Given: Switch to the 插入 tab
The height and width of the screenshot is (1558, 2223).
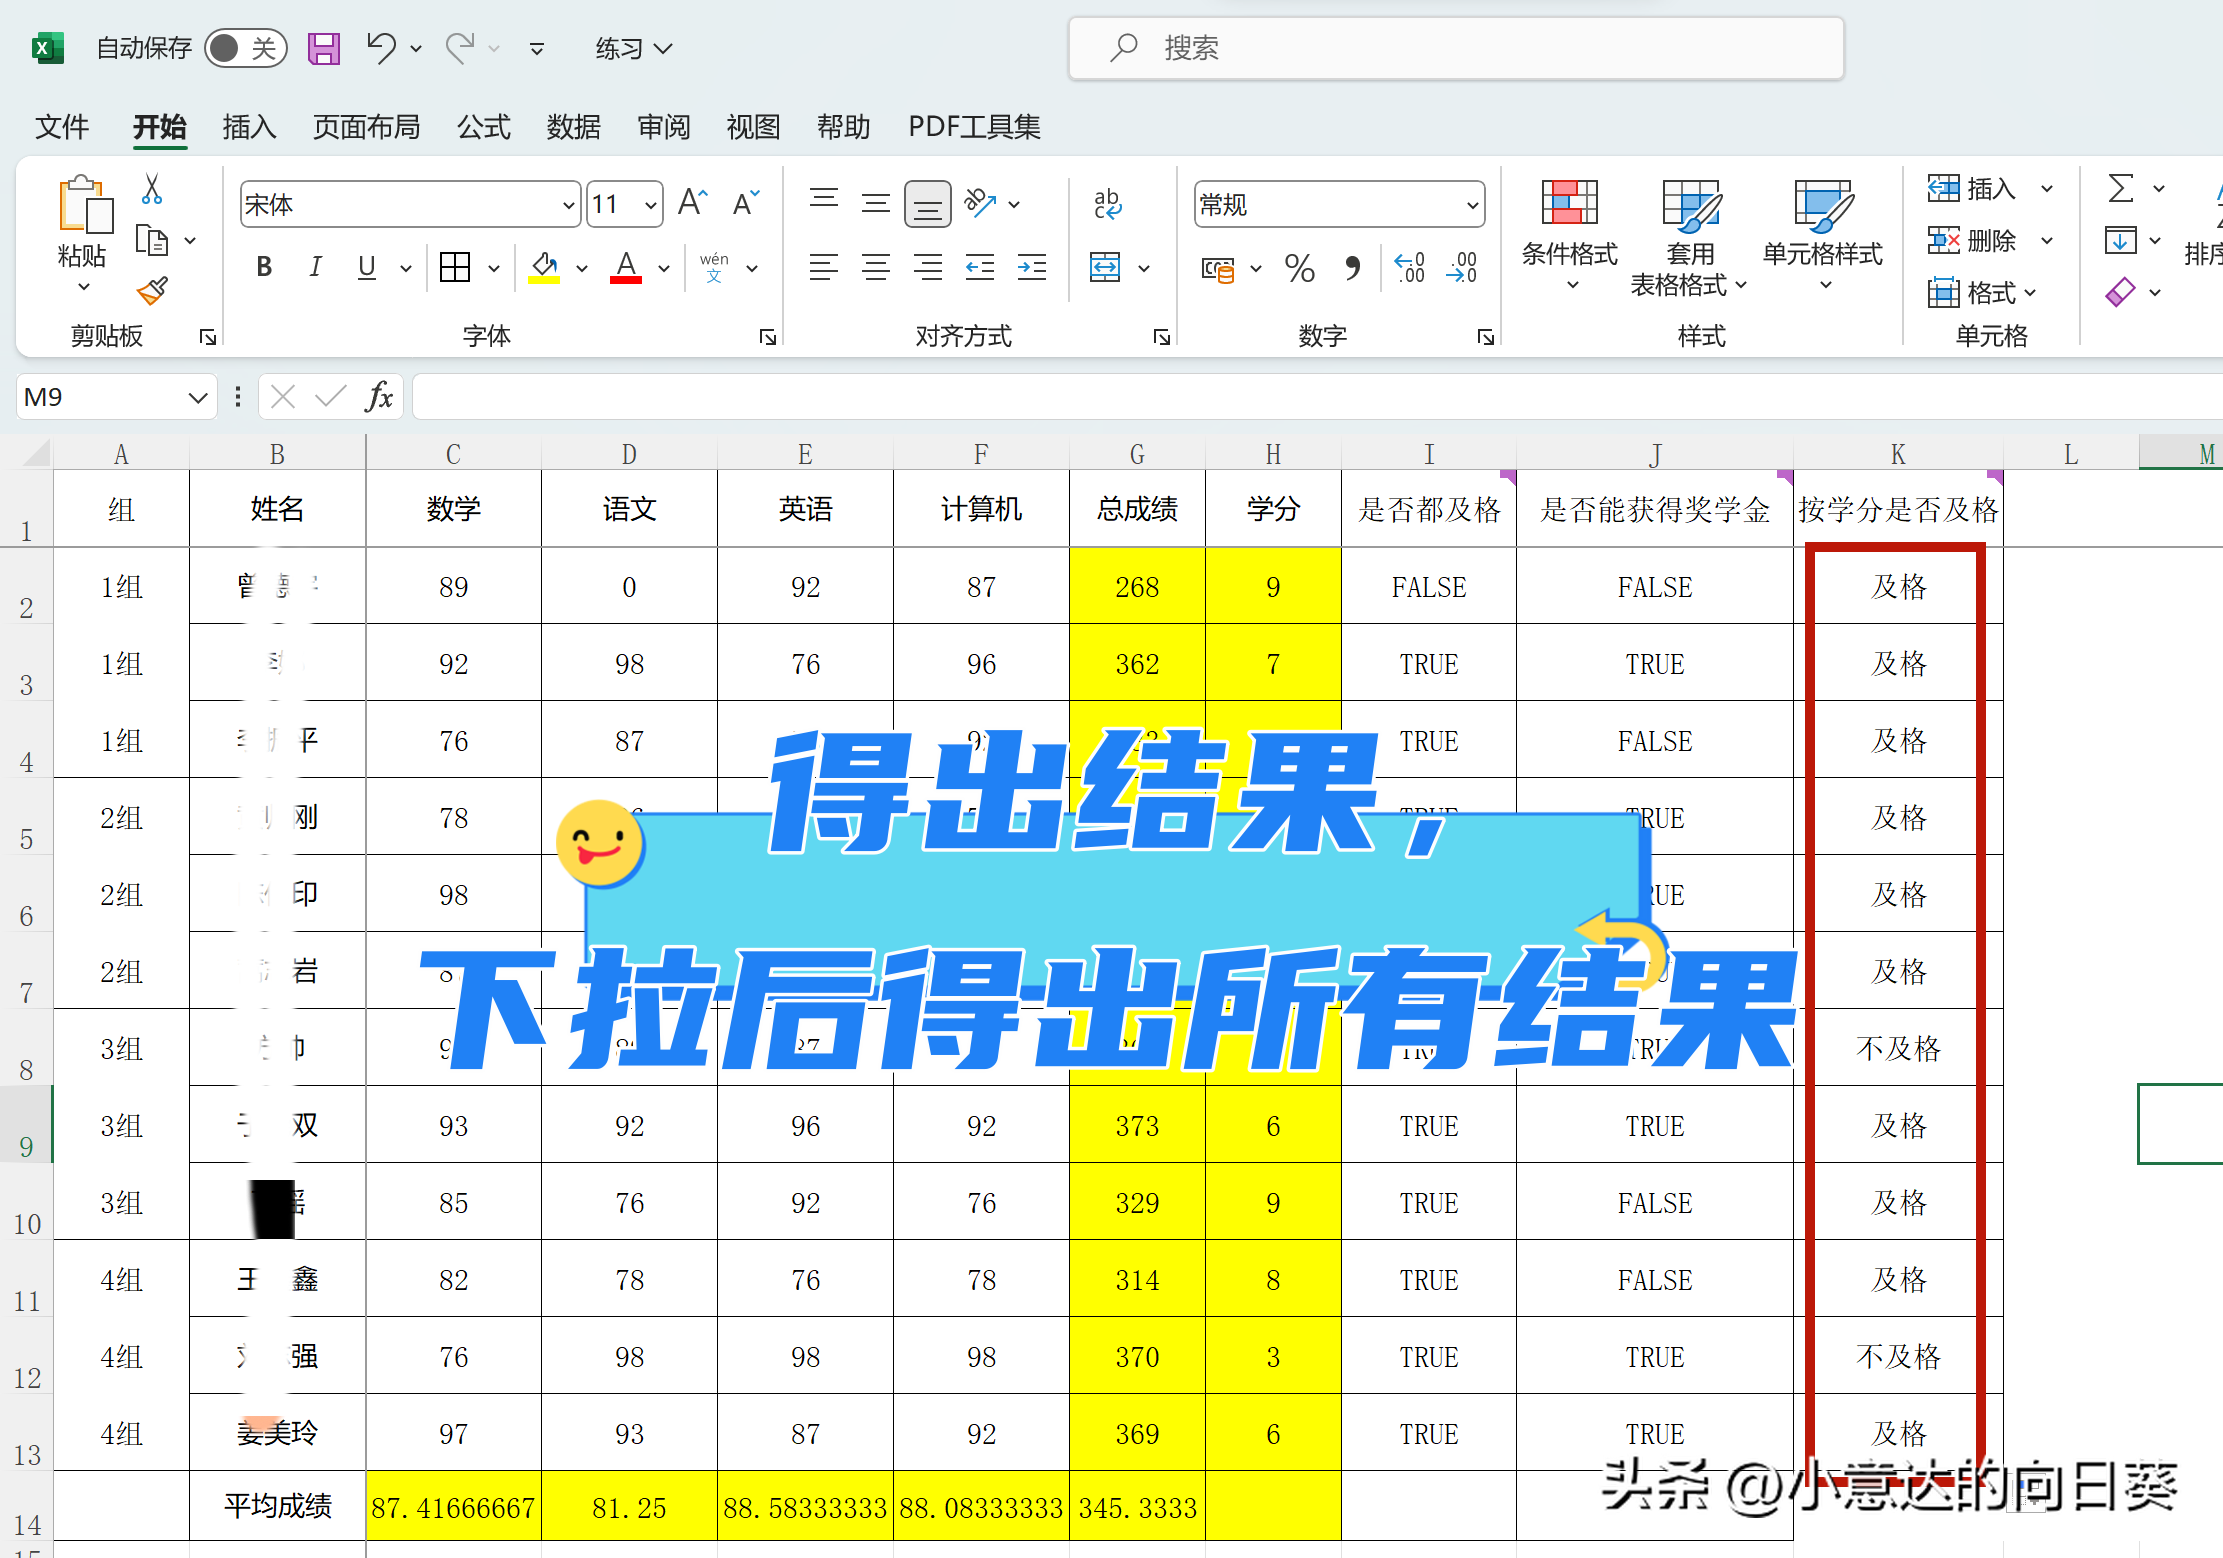Looking at the screenshot, I should click(249, 127).
